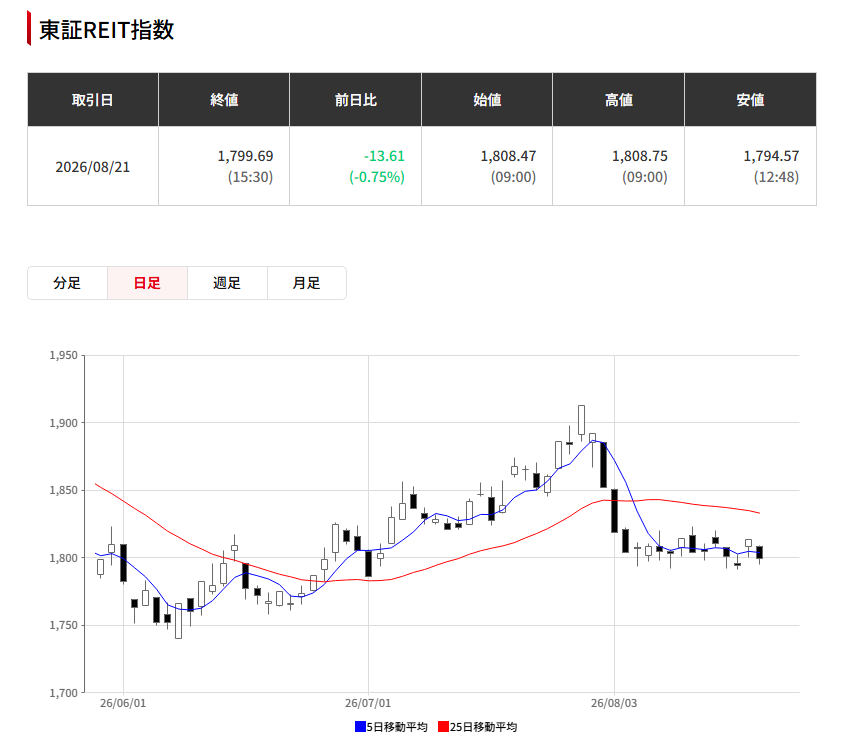Click the 1,850 y-axis label
Viewport: 854px width, 754px height.
(64, 491)
